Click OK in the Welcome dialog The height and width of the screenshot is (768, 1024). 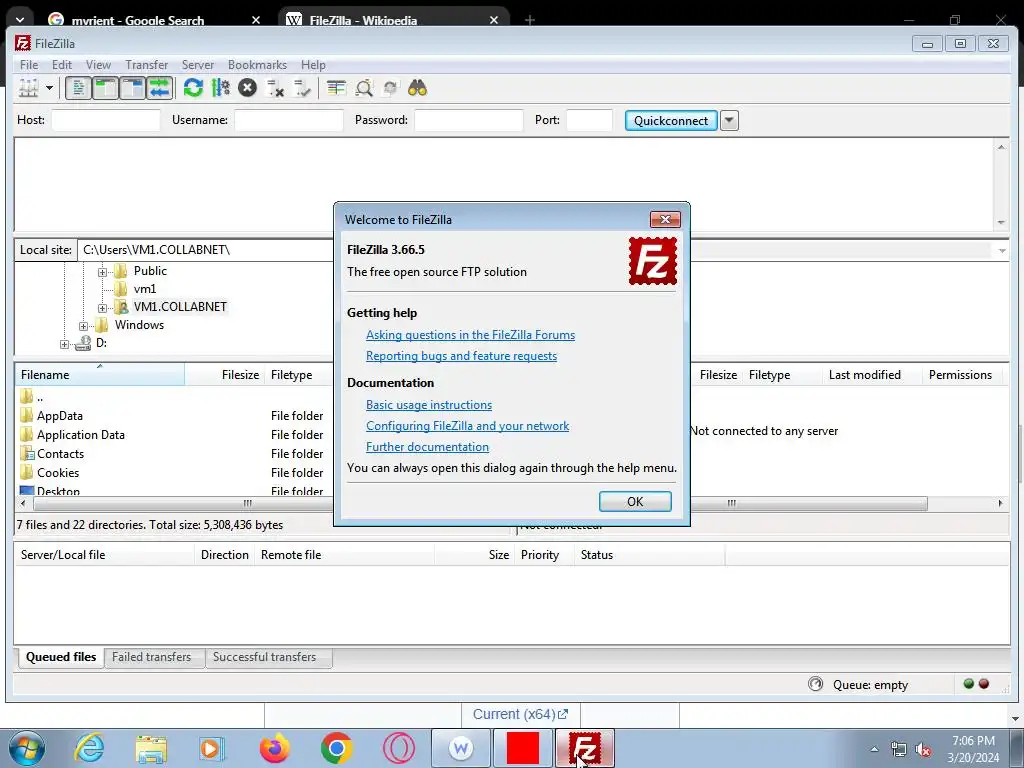tap(635, 502)
